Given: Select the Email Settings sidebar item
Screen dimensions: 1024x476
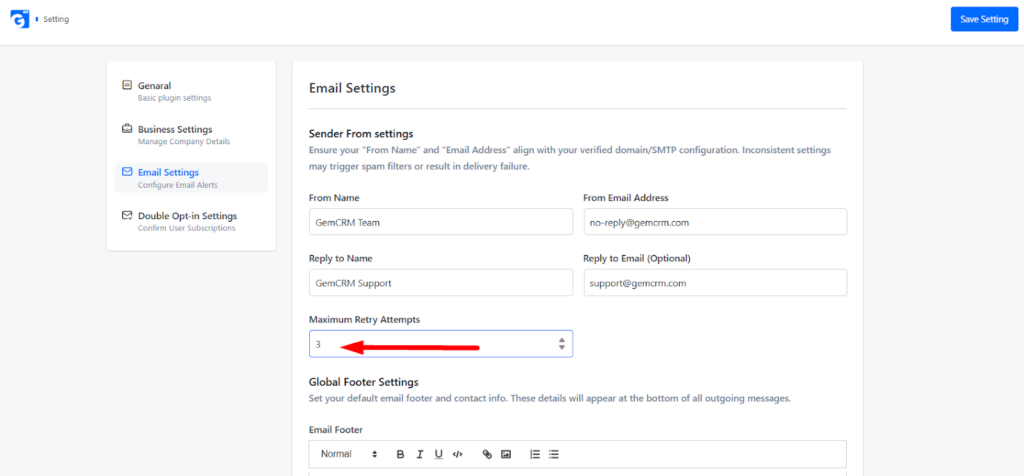Looking at the screenshot, I should (191, 178).
